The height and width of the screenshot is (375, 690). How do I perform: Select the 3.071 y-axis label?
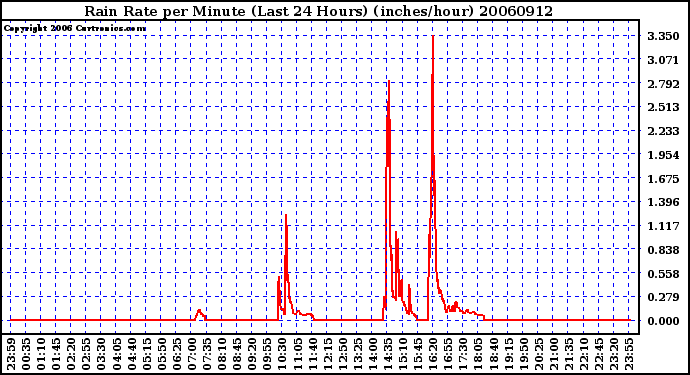(x=663, y=59)
